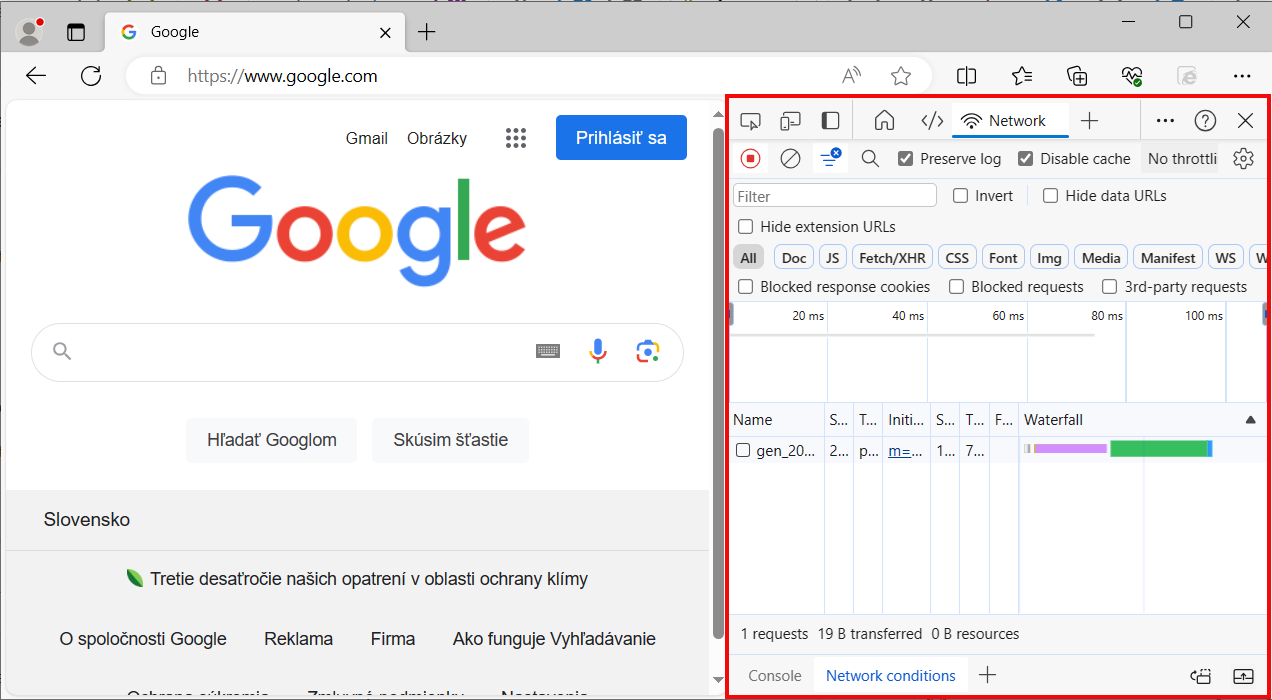Start Google voice search
The width and height of the screenshot is (1272, 700).
click(x=598, y=351)
